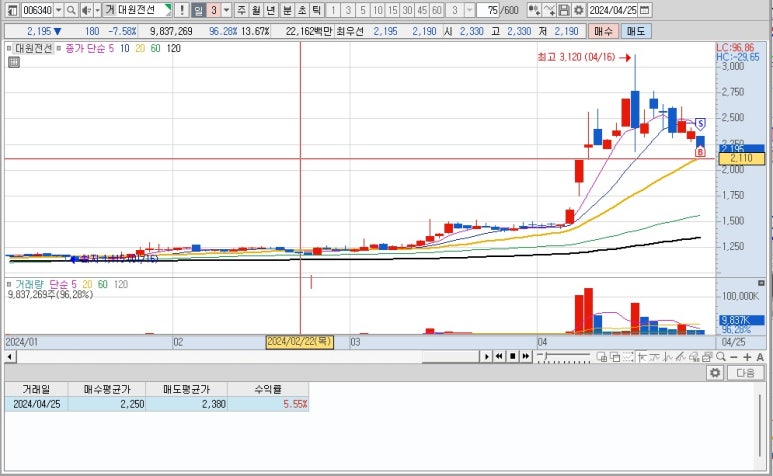Click the 매도 sell button
The width and height of the screenshot is (773, 476).
636,31
